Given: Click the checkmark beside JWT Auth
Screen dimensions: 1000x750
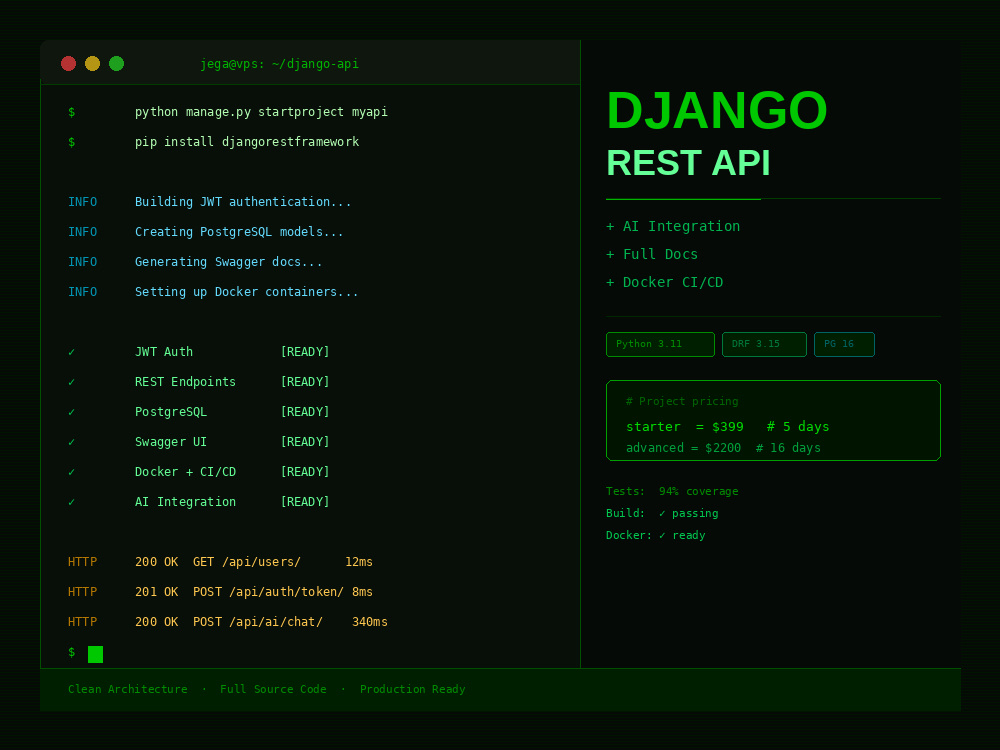Looking at the screenshot, I should tap(71, 352).
